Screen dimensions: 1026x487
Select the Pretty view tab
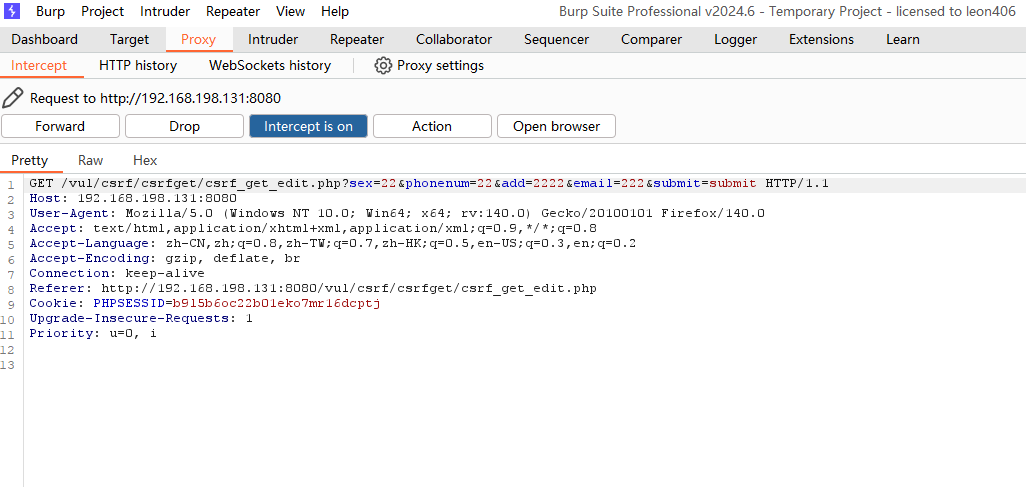tap(29, 160)
